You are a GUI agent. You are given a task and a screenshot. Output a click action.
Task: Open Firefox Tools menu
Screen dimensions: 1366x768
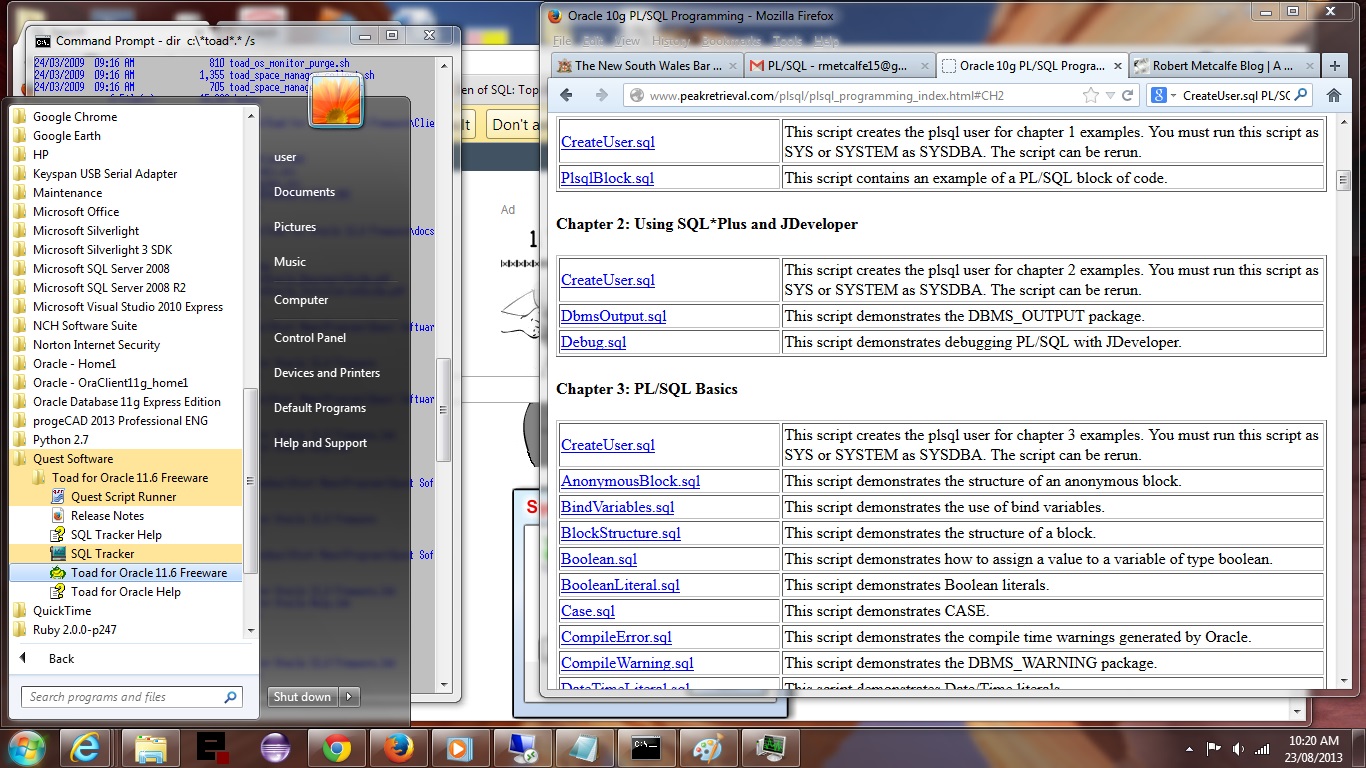click(x=787, y=41)
